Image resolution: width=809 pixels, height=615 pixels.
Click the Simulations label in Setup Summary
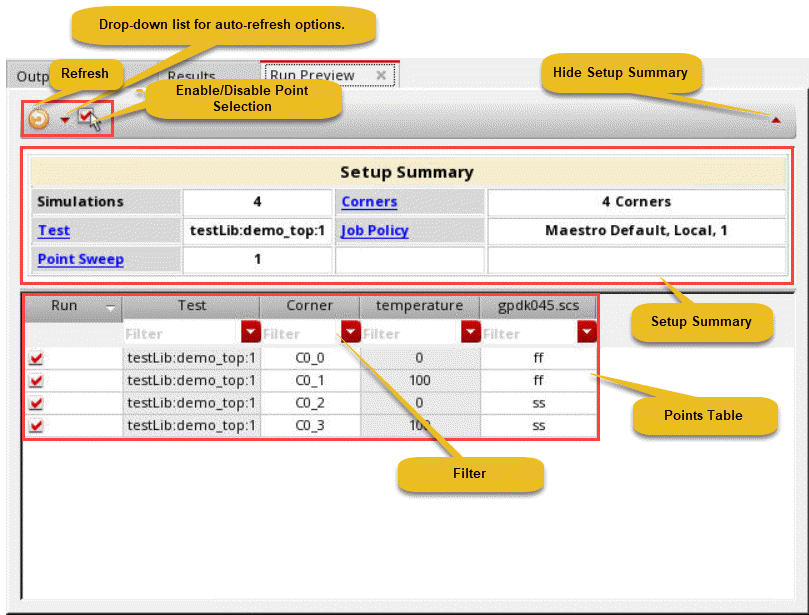coord(80,202)
